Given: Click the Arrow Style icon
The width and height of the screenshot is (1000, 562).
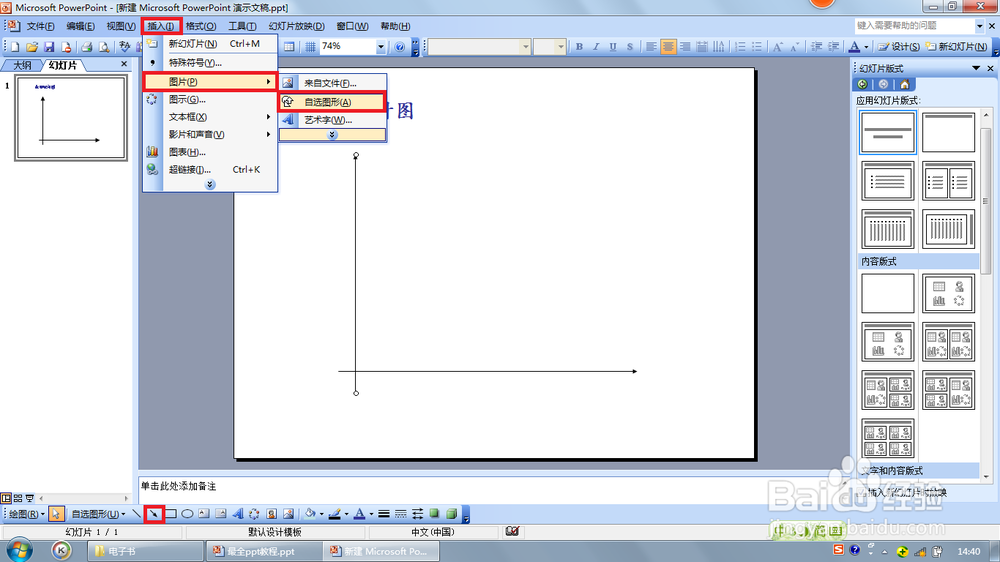Looking at the screenshot, I should coord(417,514).
